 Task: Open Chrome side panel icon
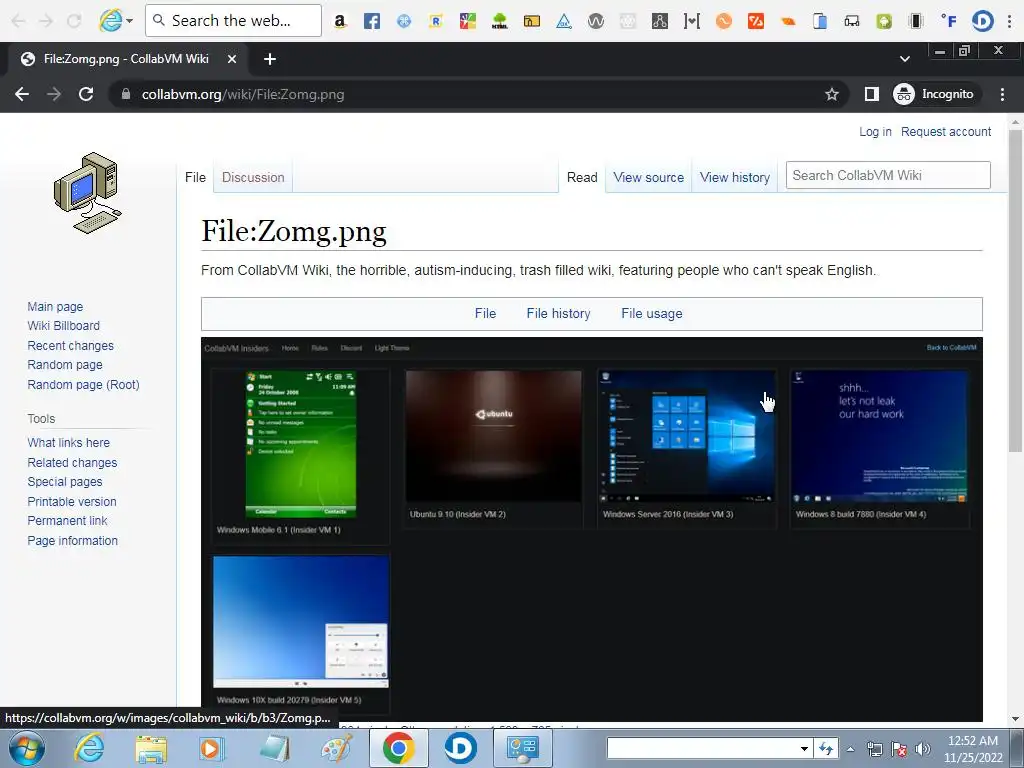point(871,94)
